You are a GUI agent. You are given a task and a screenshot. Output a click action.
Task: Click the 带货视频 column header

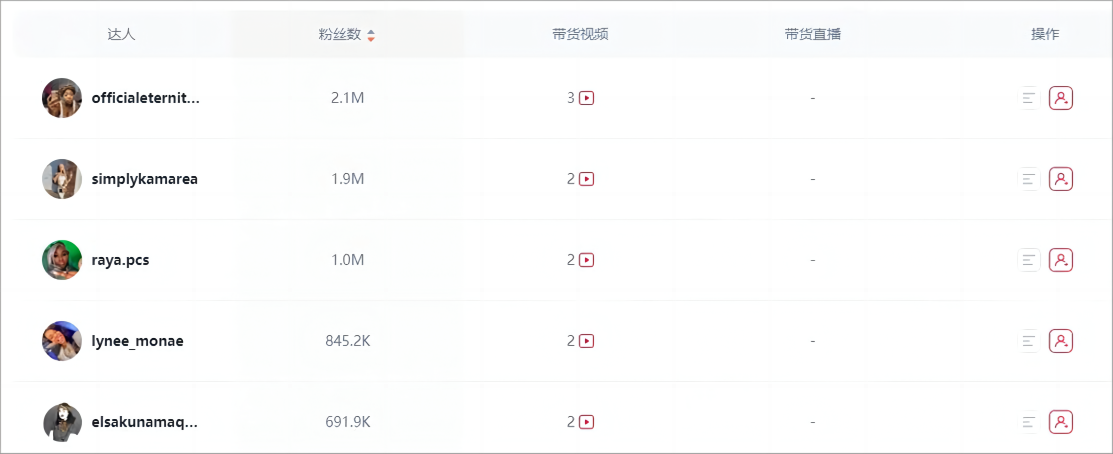tap(580, 34)
